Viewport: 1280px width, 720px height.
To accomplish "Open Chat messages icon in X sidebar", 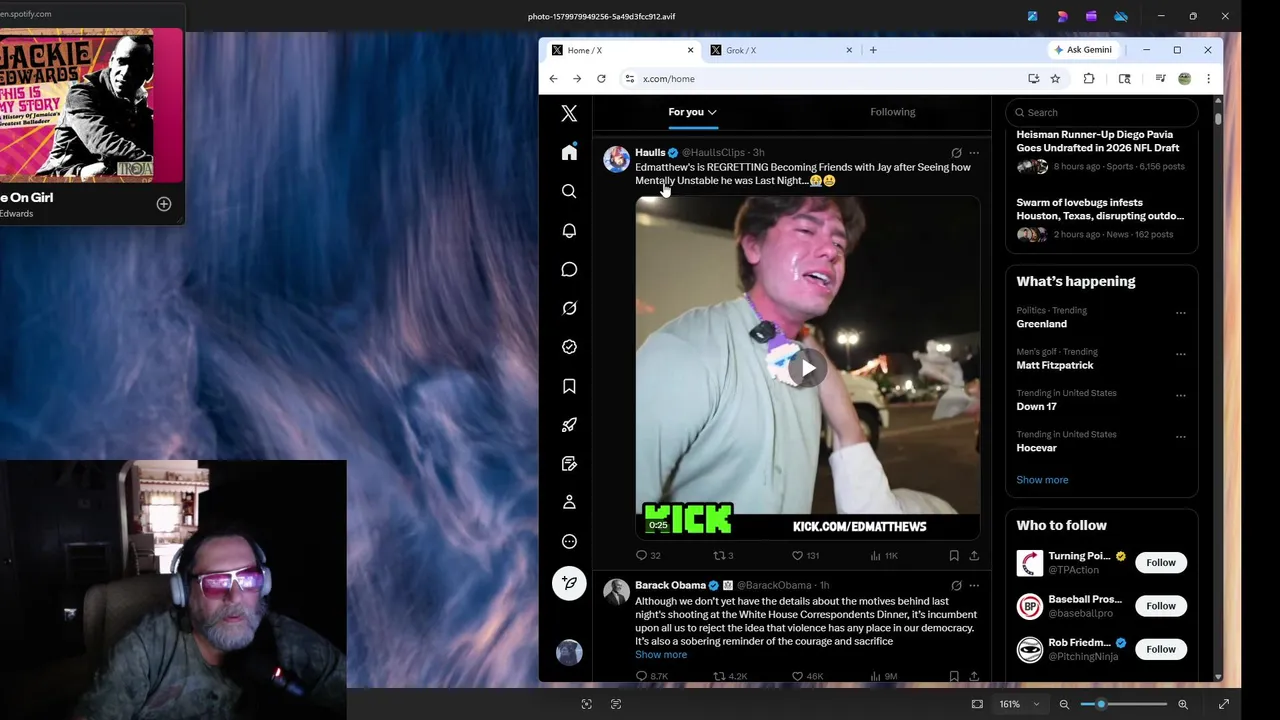I will pyautogui.click(x=569, y=269).
